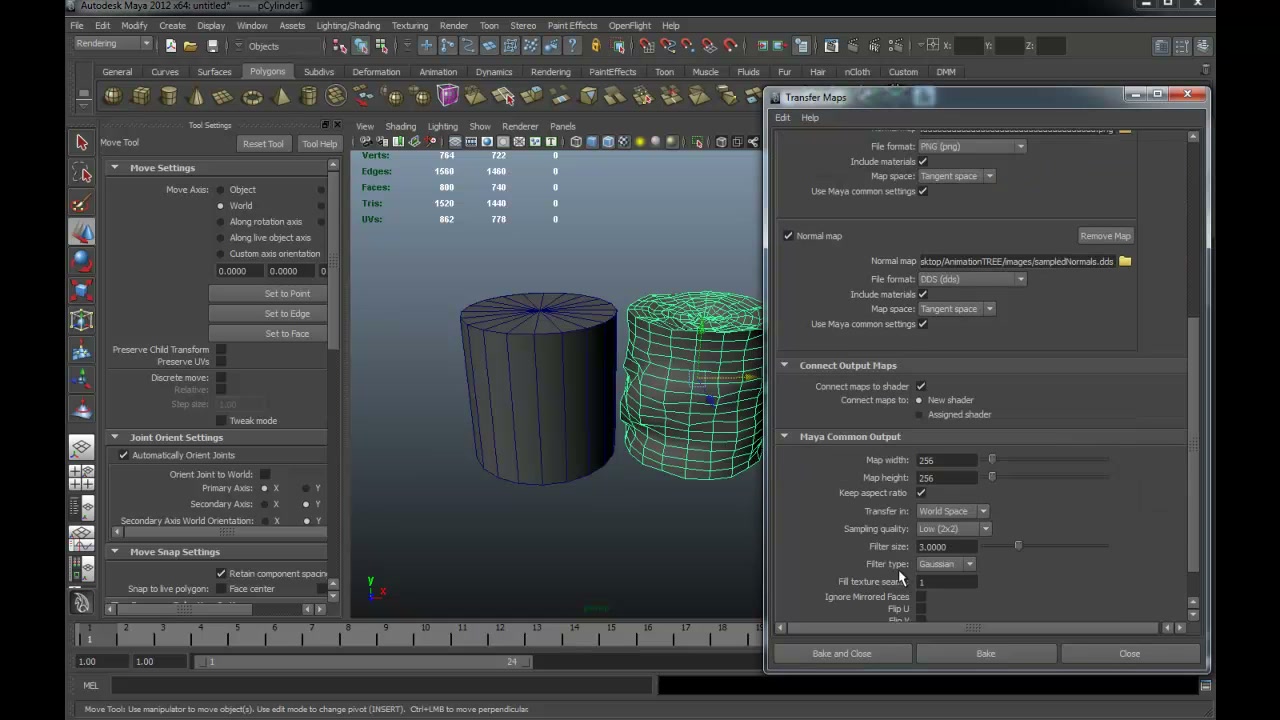Click the open scene folder icon
1280x720 pixels.
(191, 46)
